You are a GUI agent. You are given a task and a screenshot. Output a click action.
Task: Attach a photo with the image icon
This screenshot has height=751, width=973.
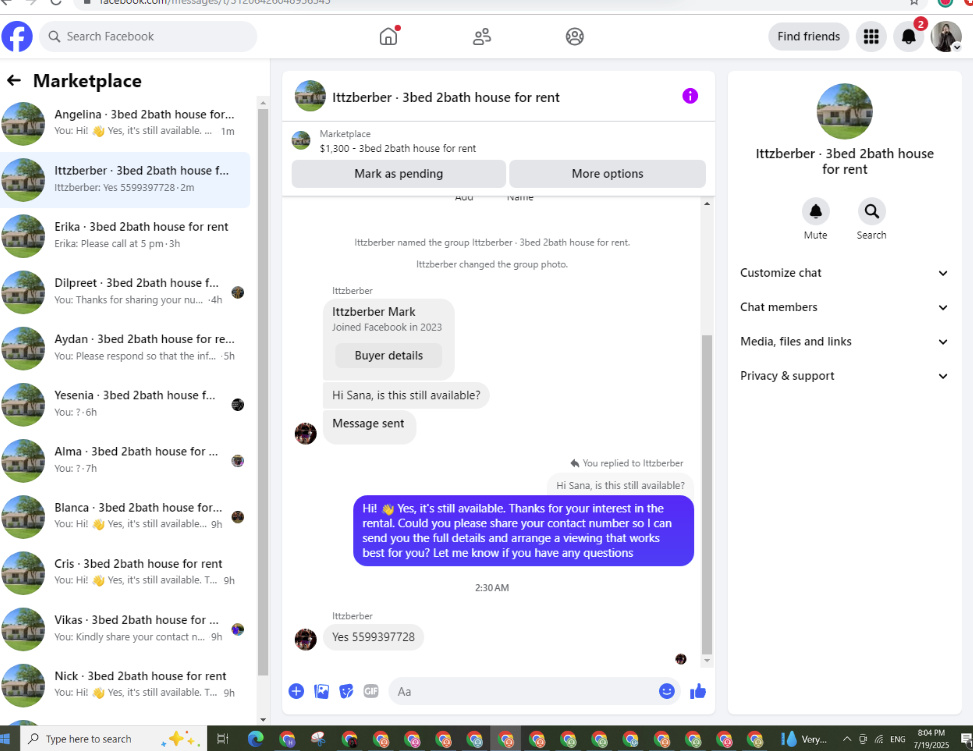321,691
